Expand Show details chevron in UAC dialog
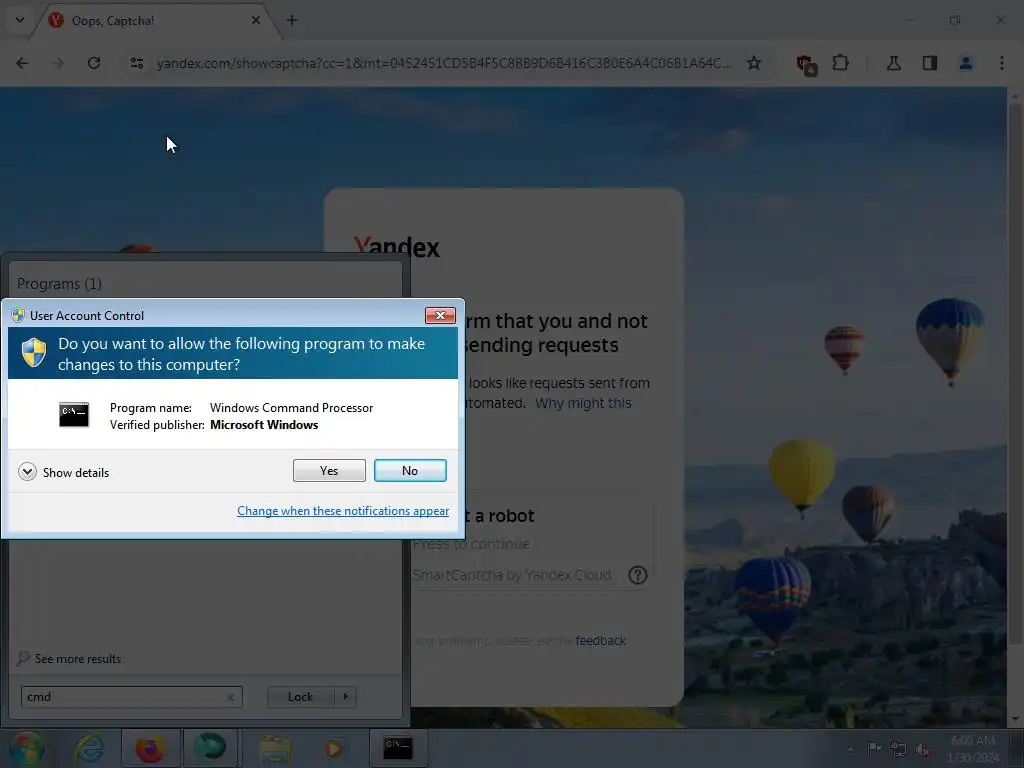Image resolution: width=1024 pixels, height=768 pixels. coord(27,472)
